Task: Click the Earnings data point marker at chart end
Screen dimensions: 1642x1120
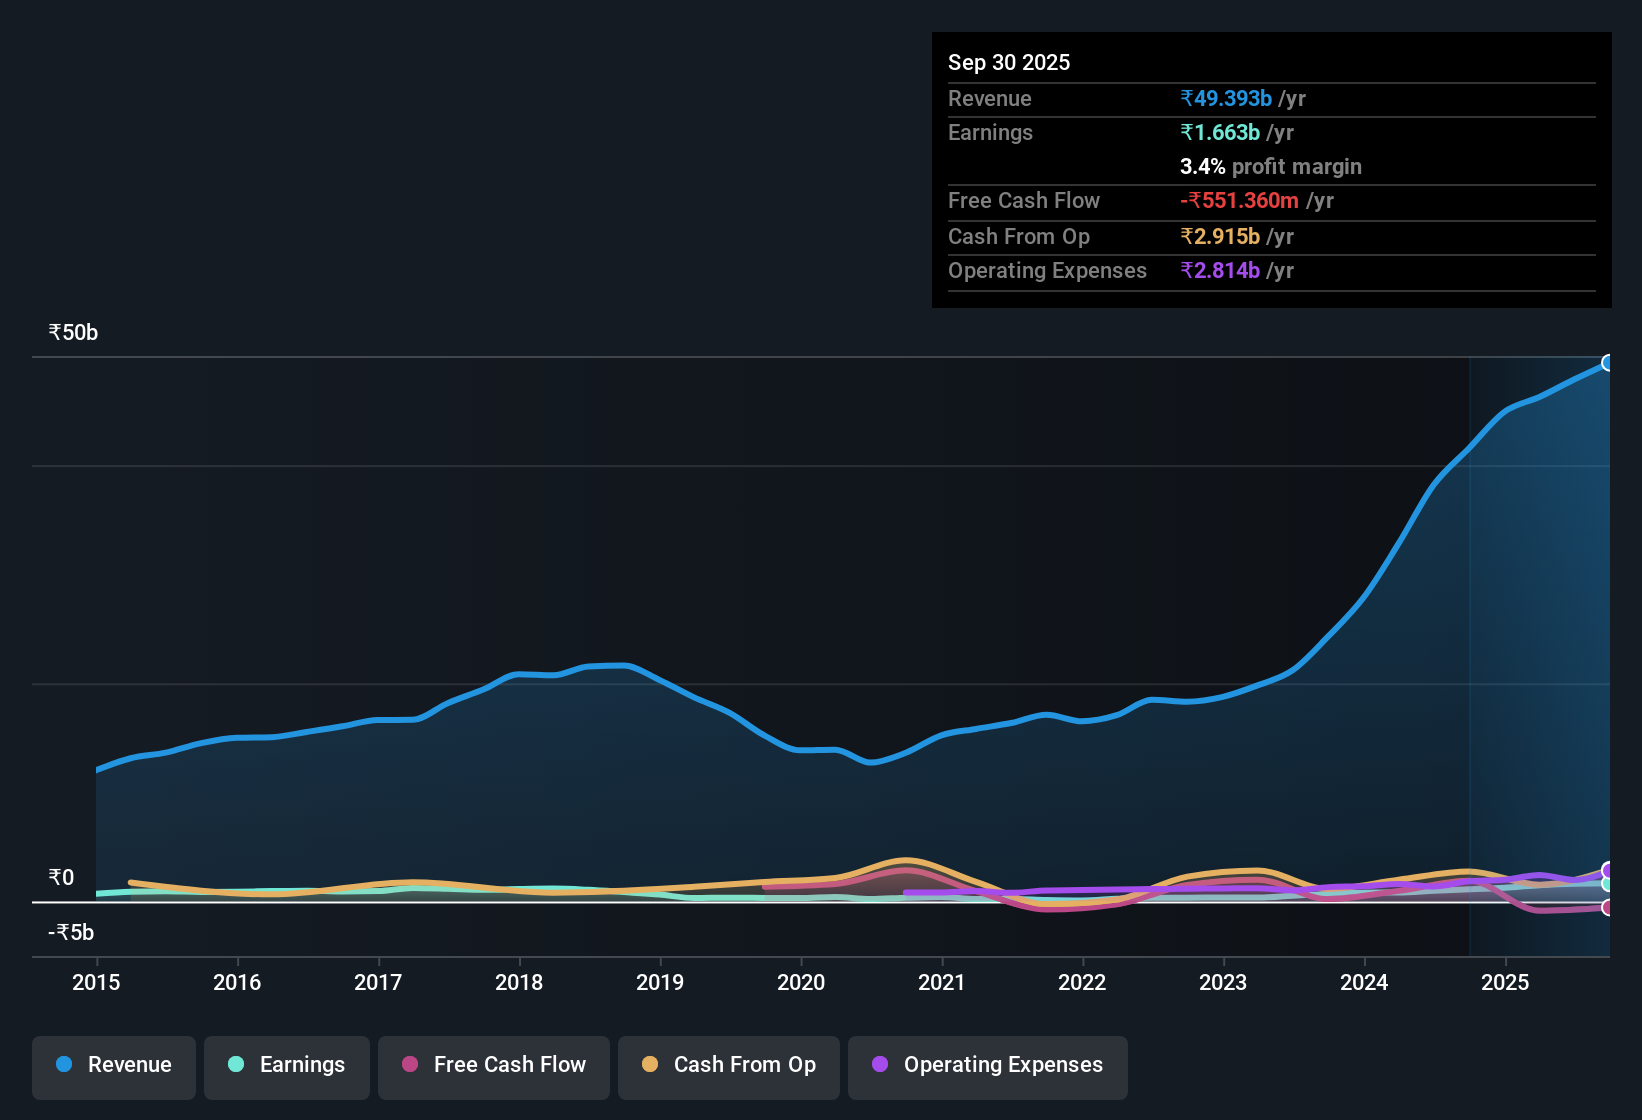Action: point(1608,884)
